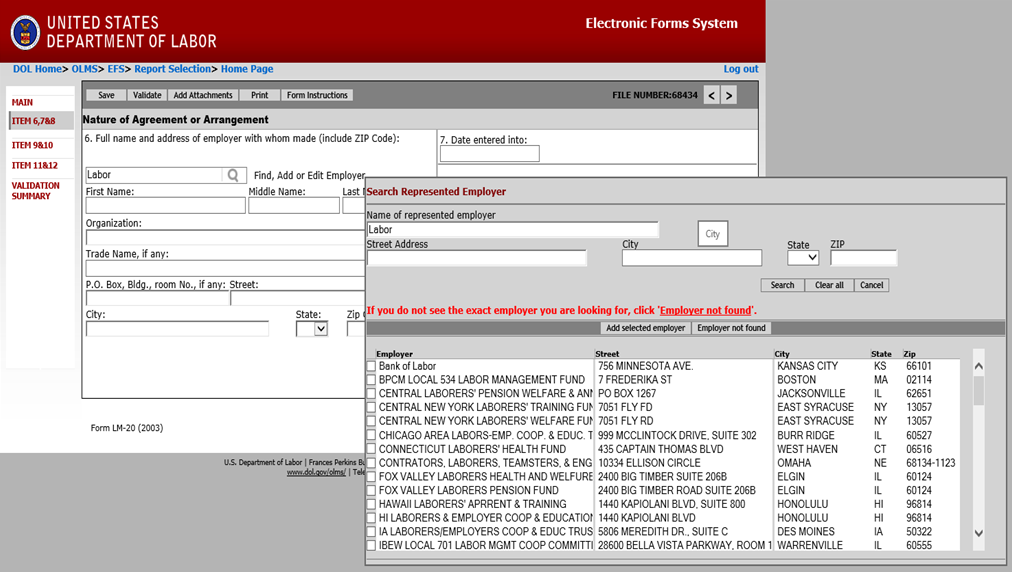Click the City field in search dialog
1012x572 pixels.
pyautogui.click(x=692, y=258)
